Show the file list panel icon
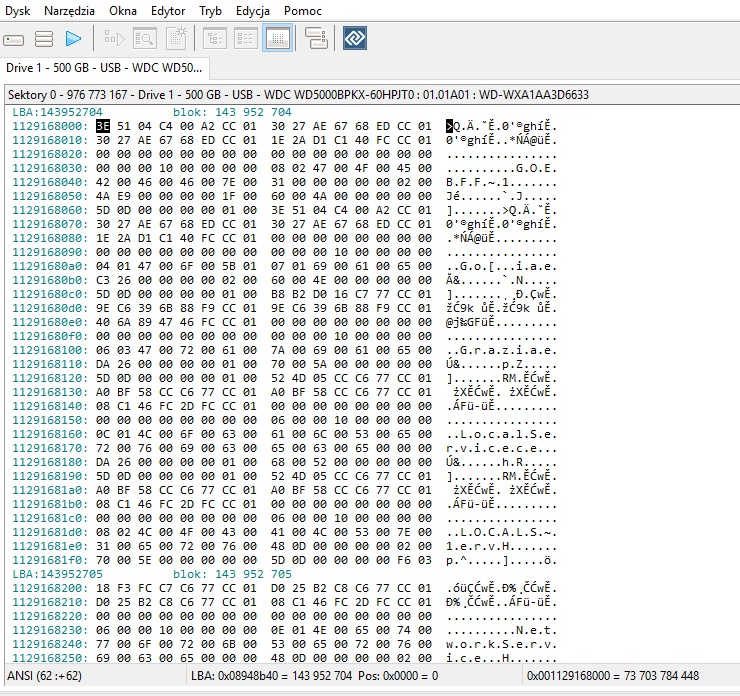 tap(245, 38)
